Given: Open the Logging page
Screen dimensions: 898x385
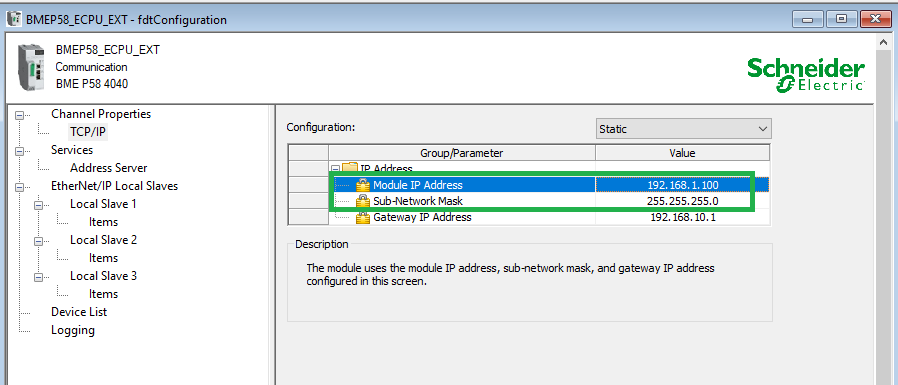Looking at the screenshot, I should [73, 330].
